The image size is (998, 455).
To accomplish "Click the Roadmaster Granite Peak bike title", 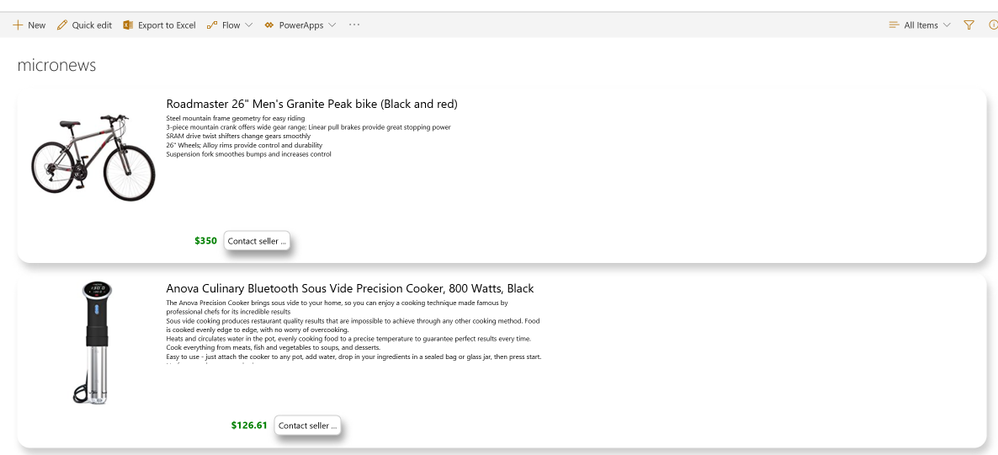I will 311,104.
